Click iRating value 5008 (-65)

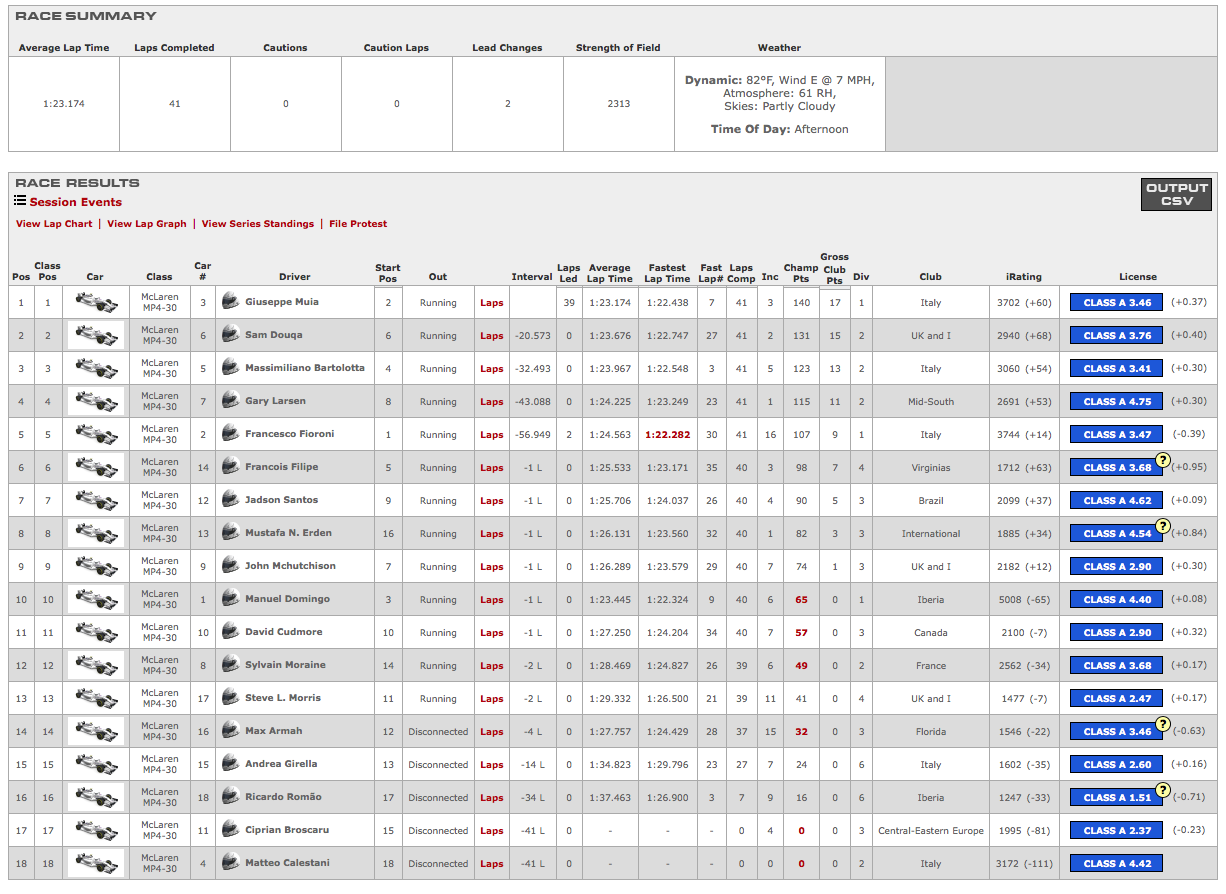coord(1024,599)
